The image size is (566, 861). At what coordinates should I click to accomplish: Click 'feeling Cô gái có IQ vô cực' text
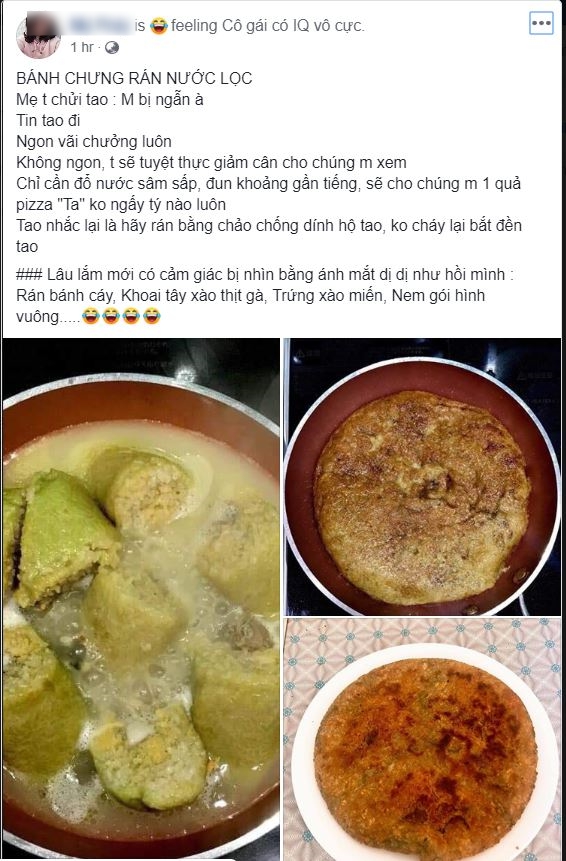point(267,25)
